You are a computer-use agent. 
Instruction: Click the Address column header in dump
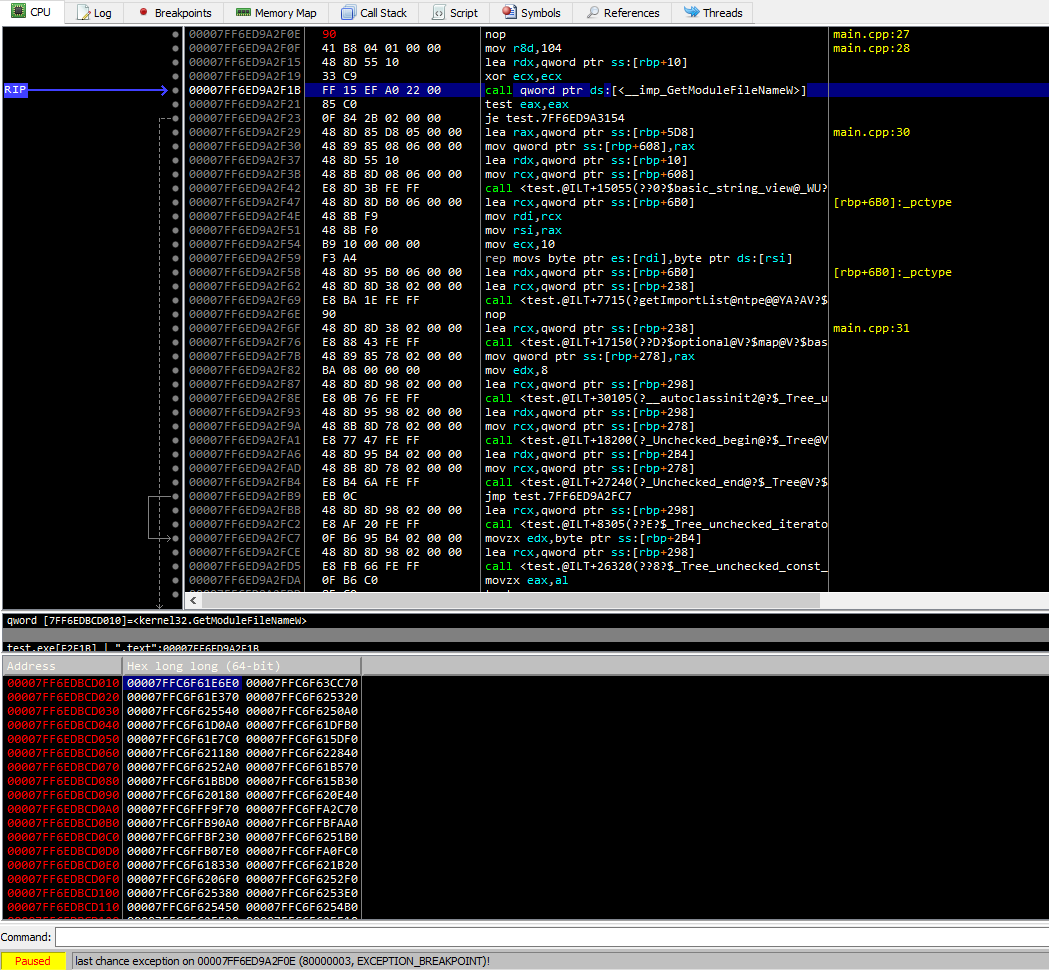[x=32, y=666]
